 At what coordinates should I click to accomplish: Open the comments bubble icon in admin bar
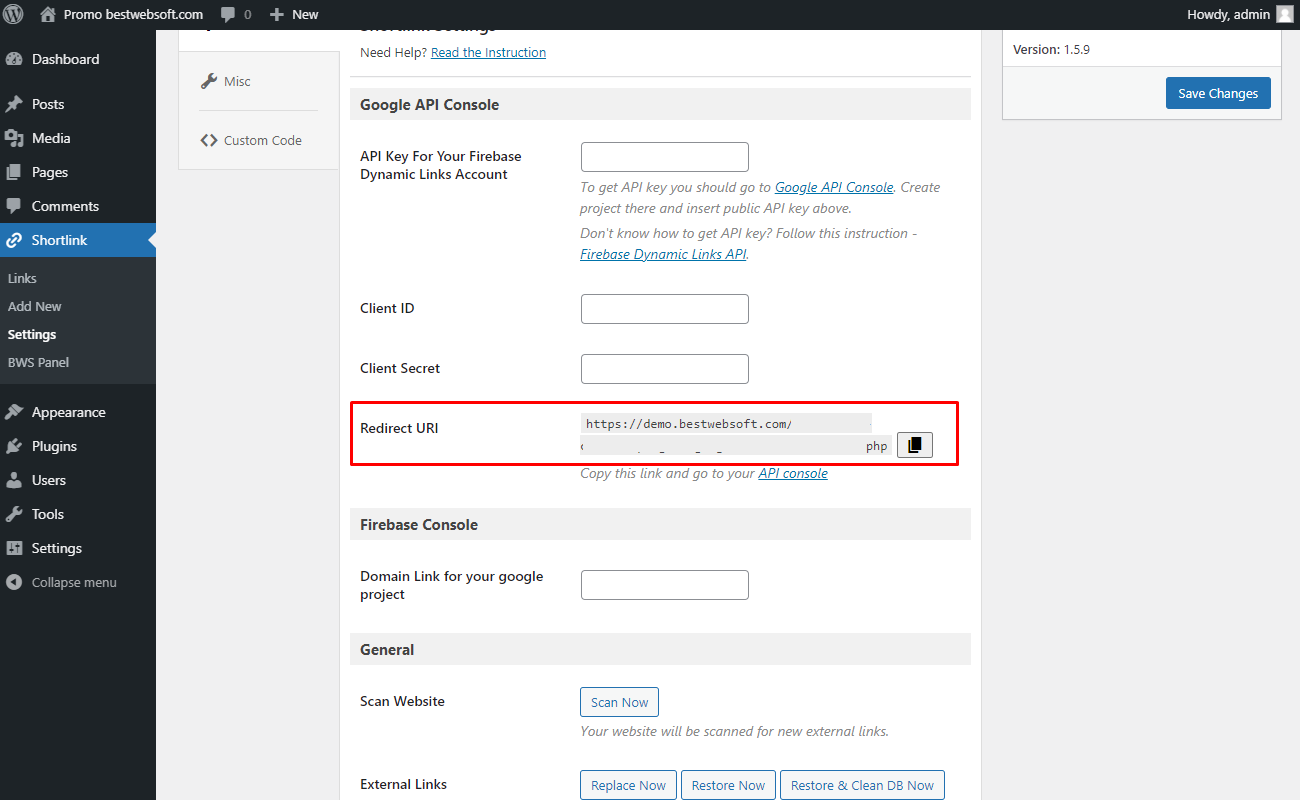coord(228,15)
